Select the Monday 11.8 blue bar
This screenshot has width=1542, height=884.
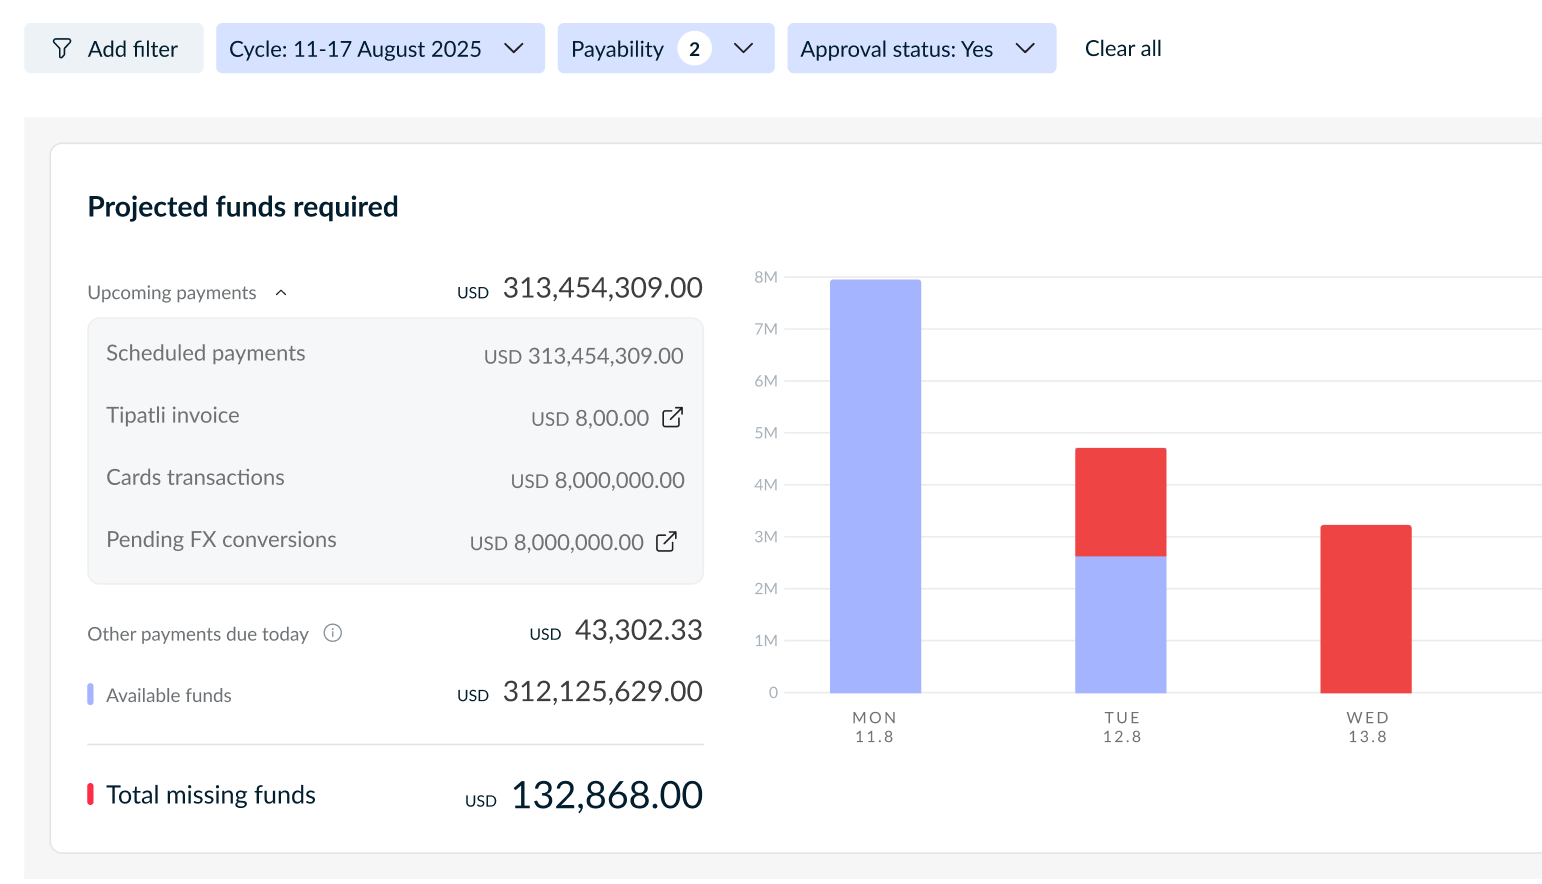(875, 486)
